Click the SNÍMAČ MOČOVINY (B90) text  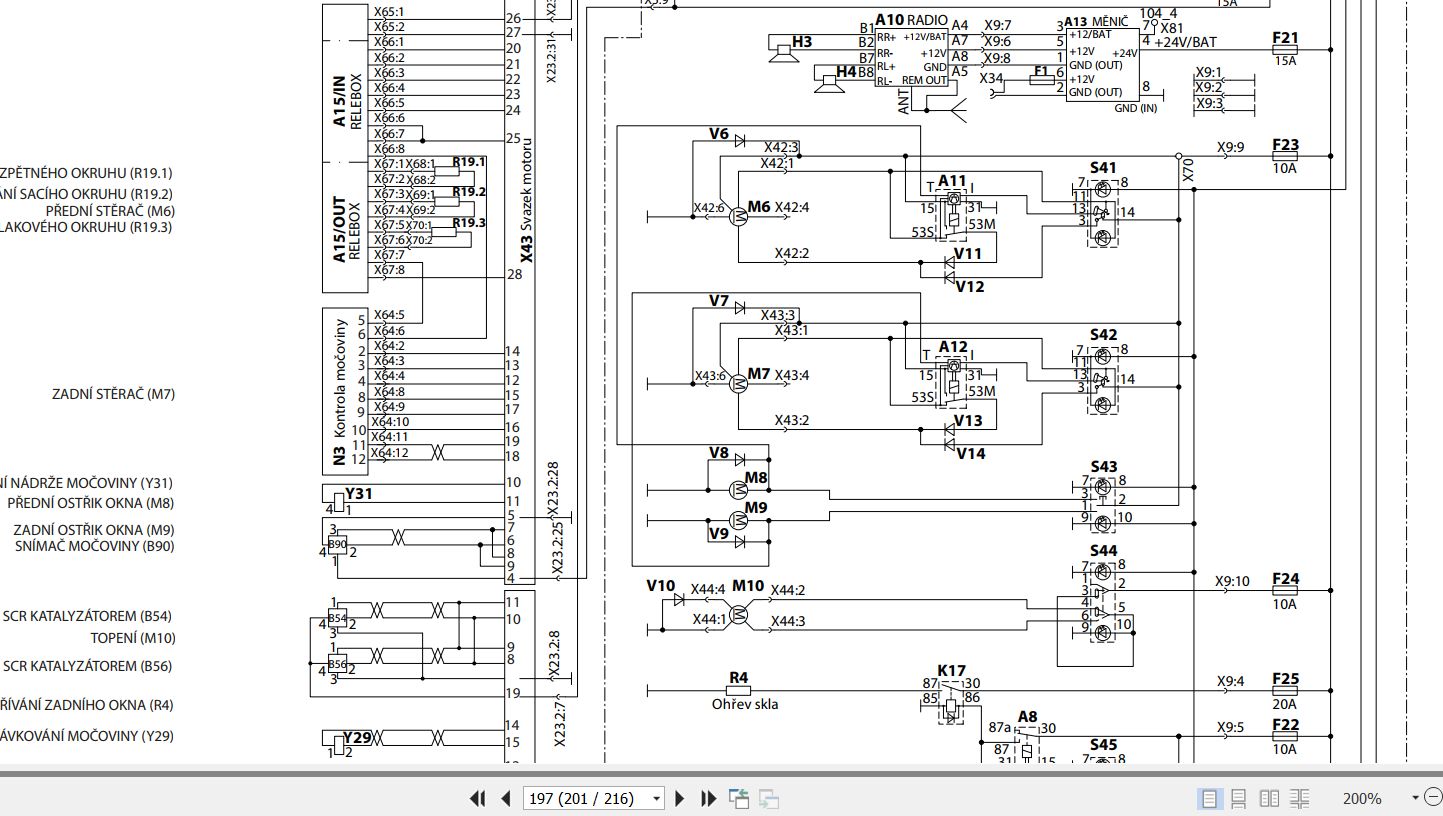94,546
